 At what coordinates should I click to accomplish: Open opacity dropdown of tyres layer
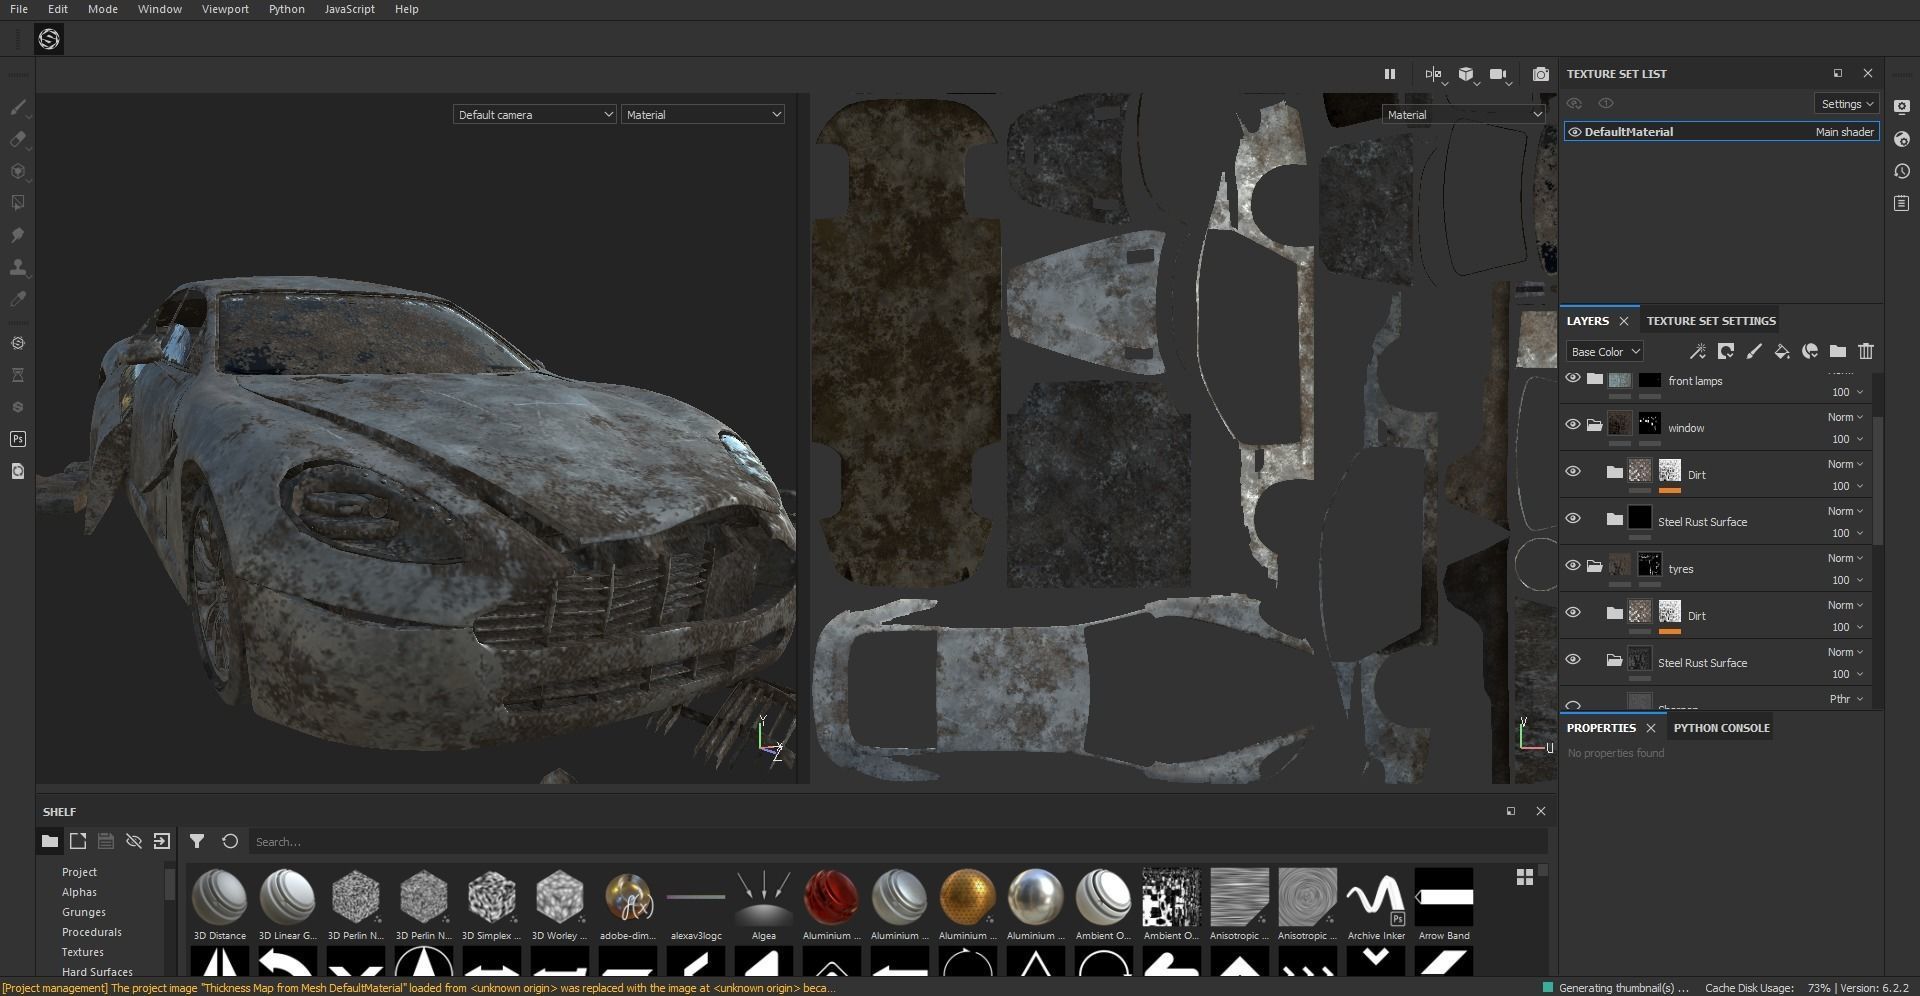click(1847, 580)
